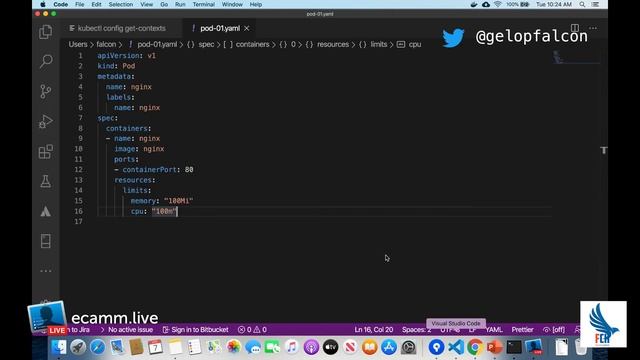The width and height of the screenshot is (640, 360).
Task: Open Wi-Fi status in menu bar
Action: click(498, 4)
